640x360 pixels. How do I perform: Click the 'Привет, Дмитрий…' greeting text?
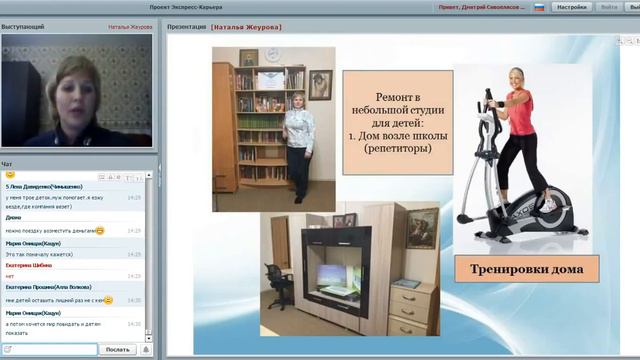[x=482, y=7]
